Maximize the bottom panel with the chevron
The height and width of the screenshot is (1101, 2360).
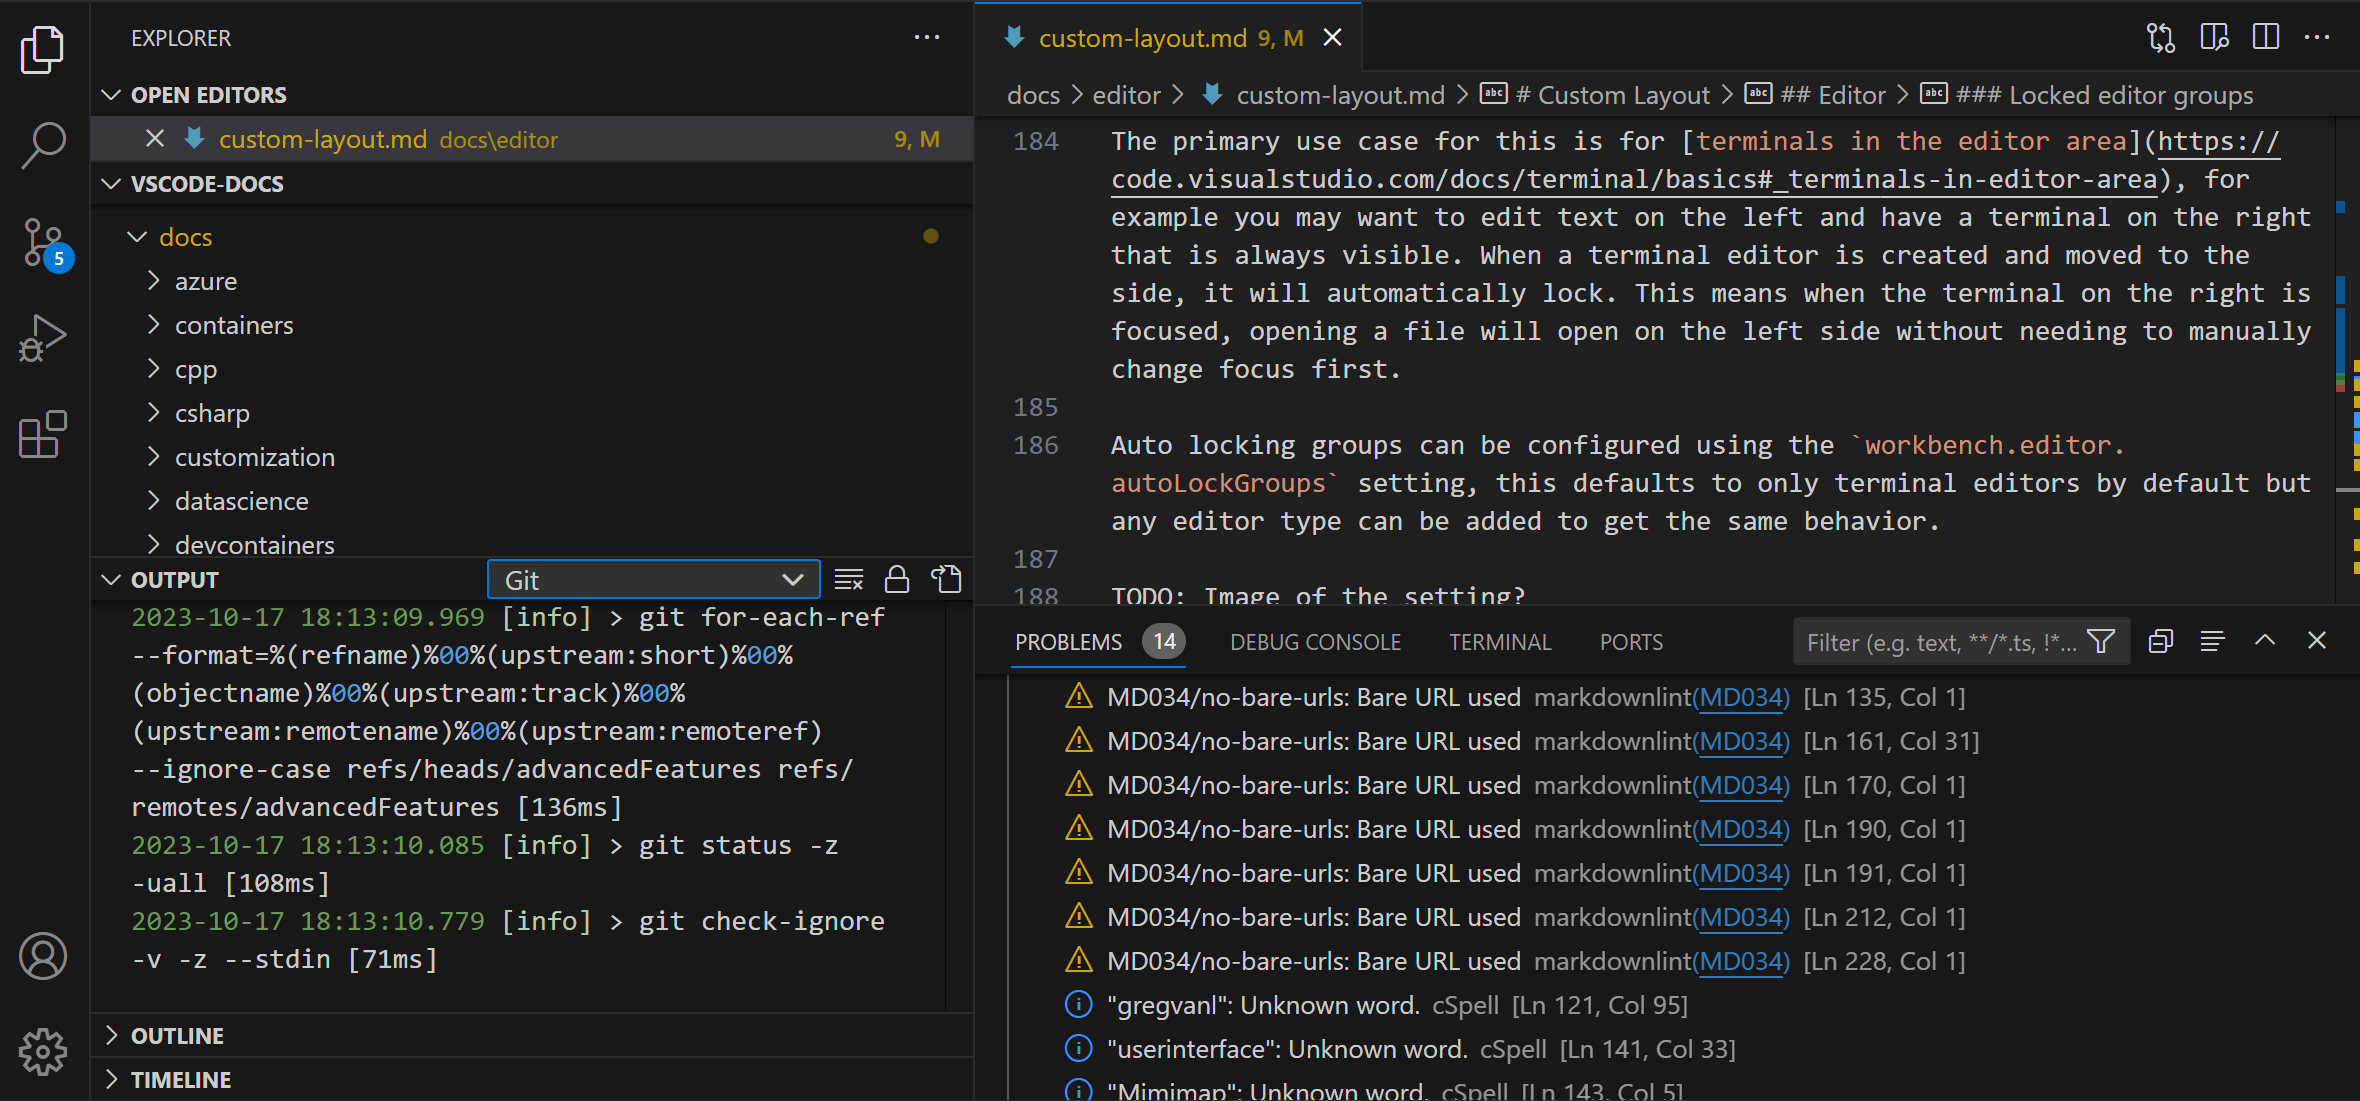[x=2264, y=641]
